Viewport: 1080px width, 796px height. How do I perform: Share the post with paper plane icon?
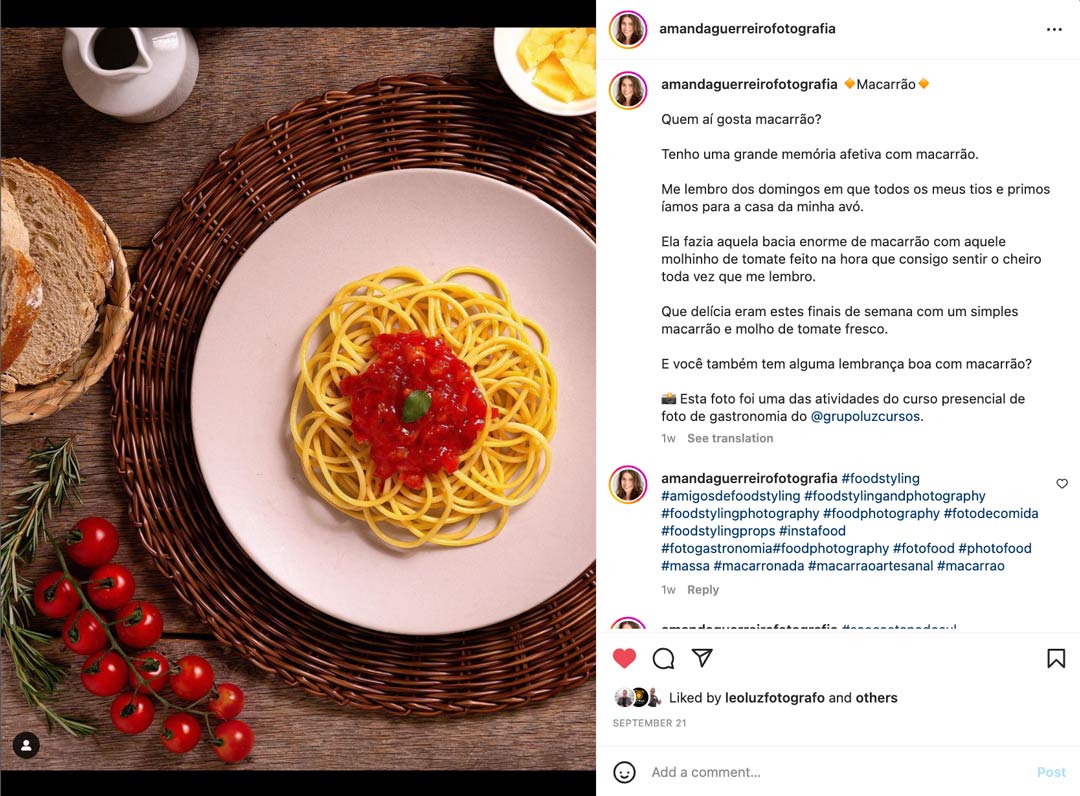point(702,658)
